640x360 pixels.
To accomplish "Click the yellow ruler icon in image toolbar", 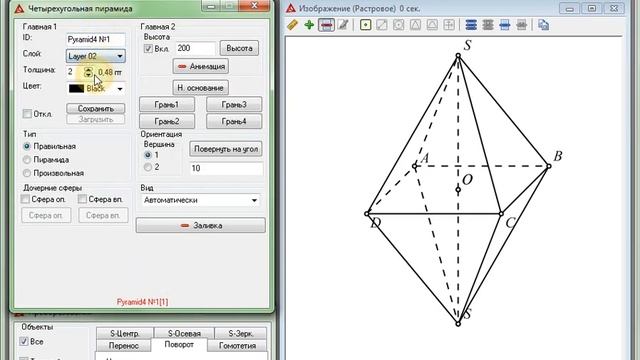I will (292, 25).
